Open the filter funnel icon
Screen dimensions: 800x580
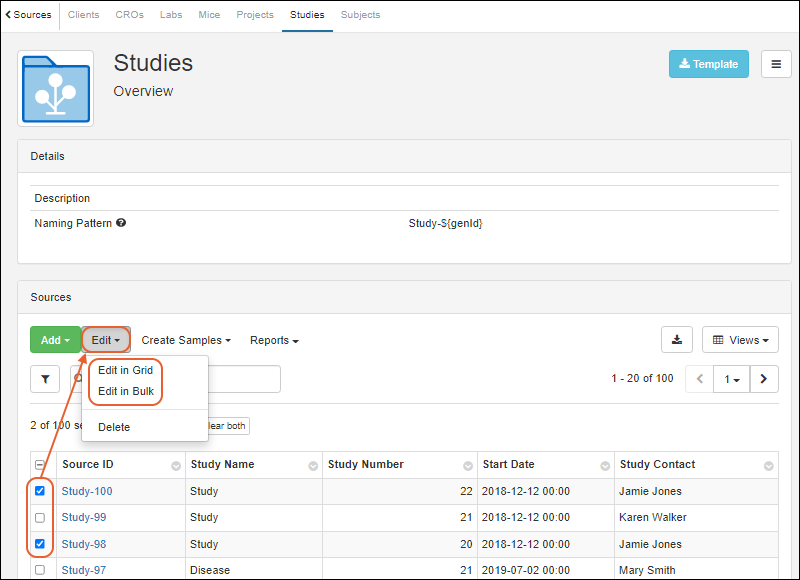[45, 379]
